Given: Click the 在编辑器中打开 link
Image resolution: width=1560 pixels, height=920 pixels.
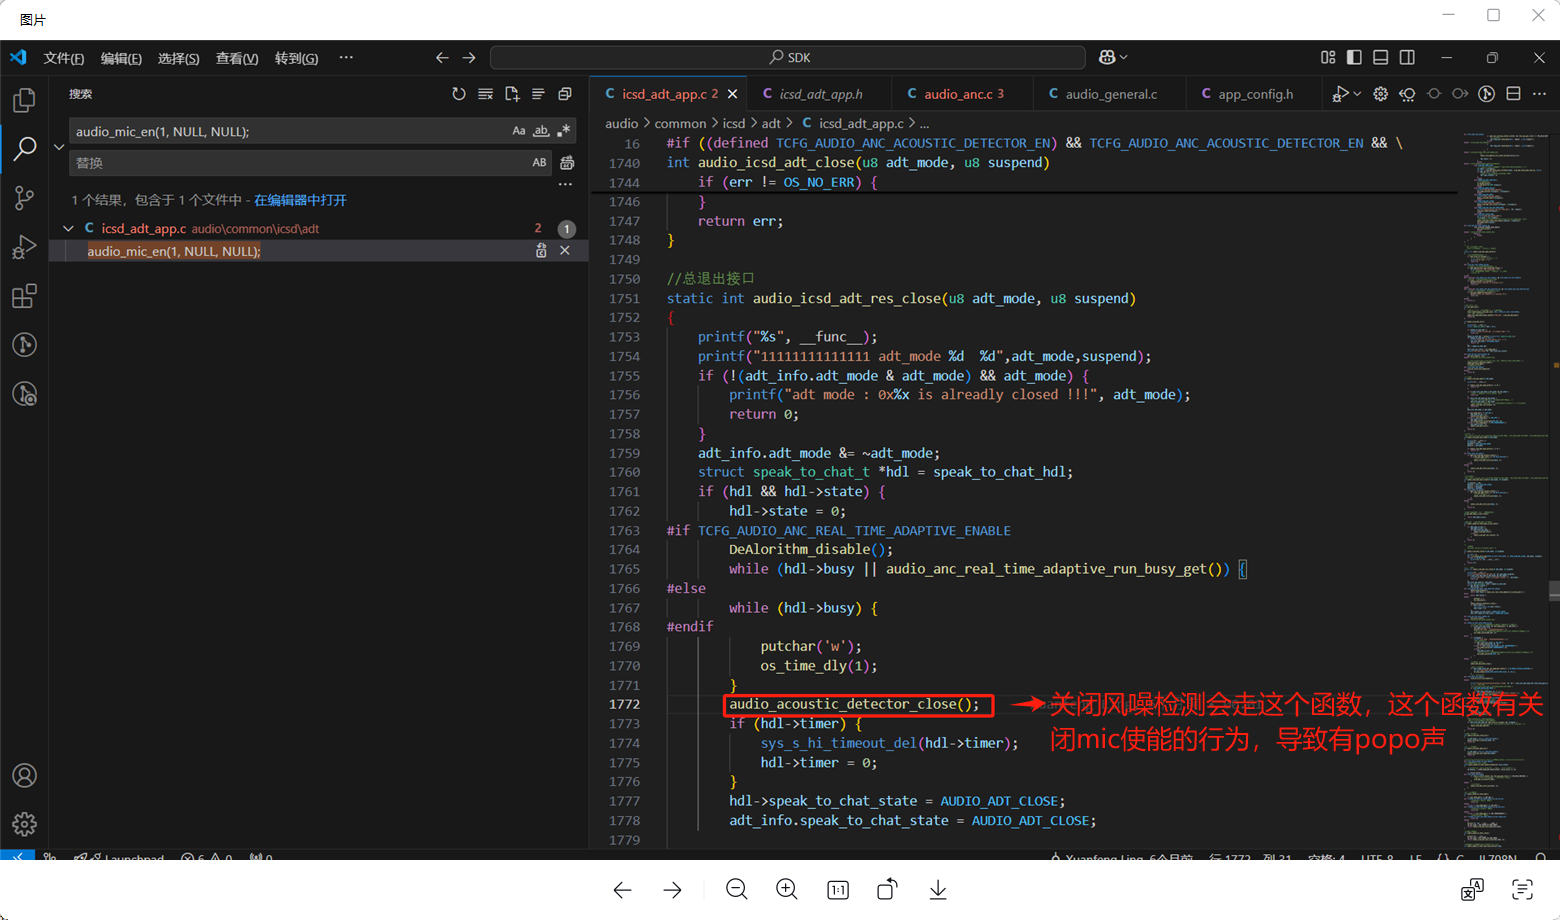Looking at the screenshot, I should click(300, 200).
